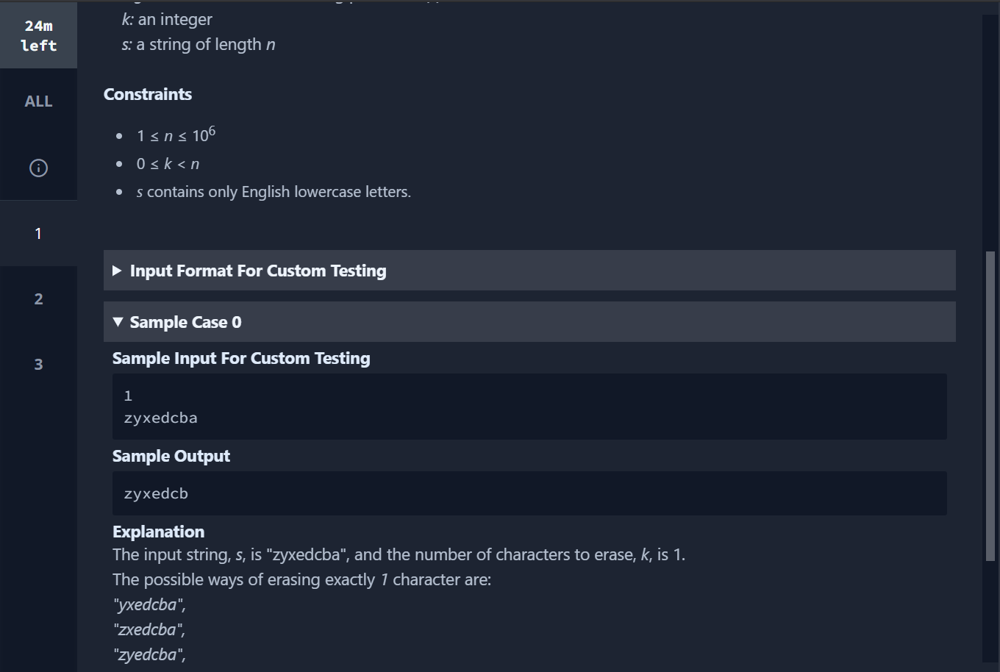This screenshot has height=672, width=1000.
Task: Click the scrollbar track above the thumb
Action: (x=990, y=131)
